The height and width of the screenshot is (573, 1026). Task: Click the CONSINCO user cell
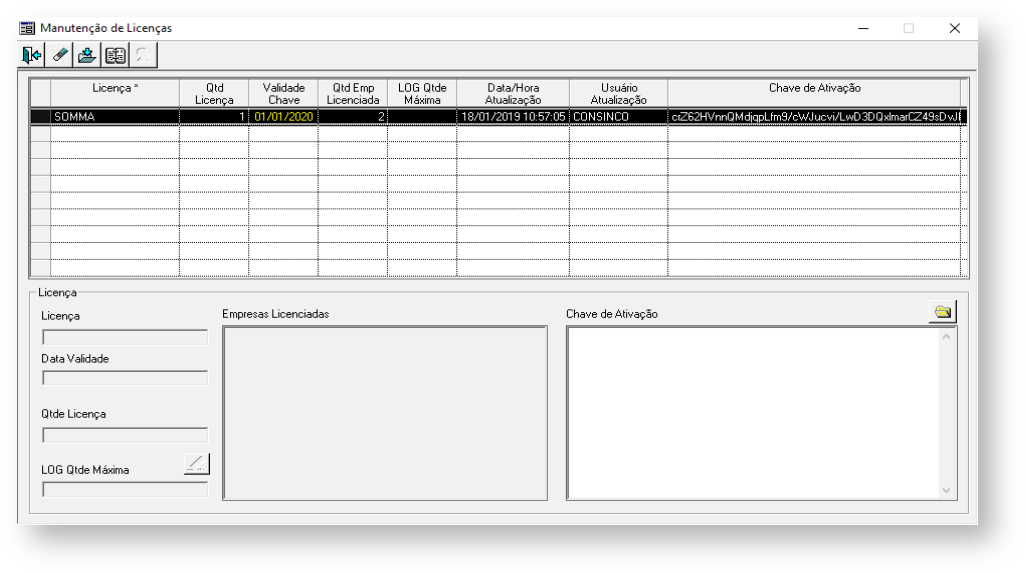point(618,116)
